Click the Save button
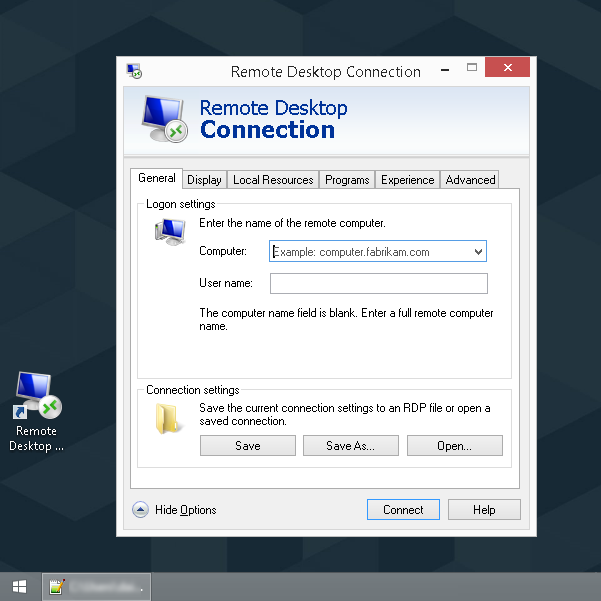This screenshot has height=601, width=601. (248, 445)
